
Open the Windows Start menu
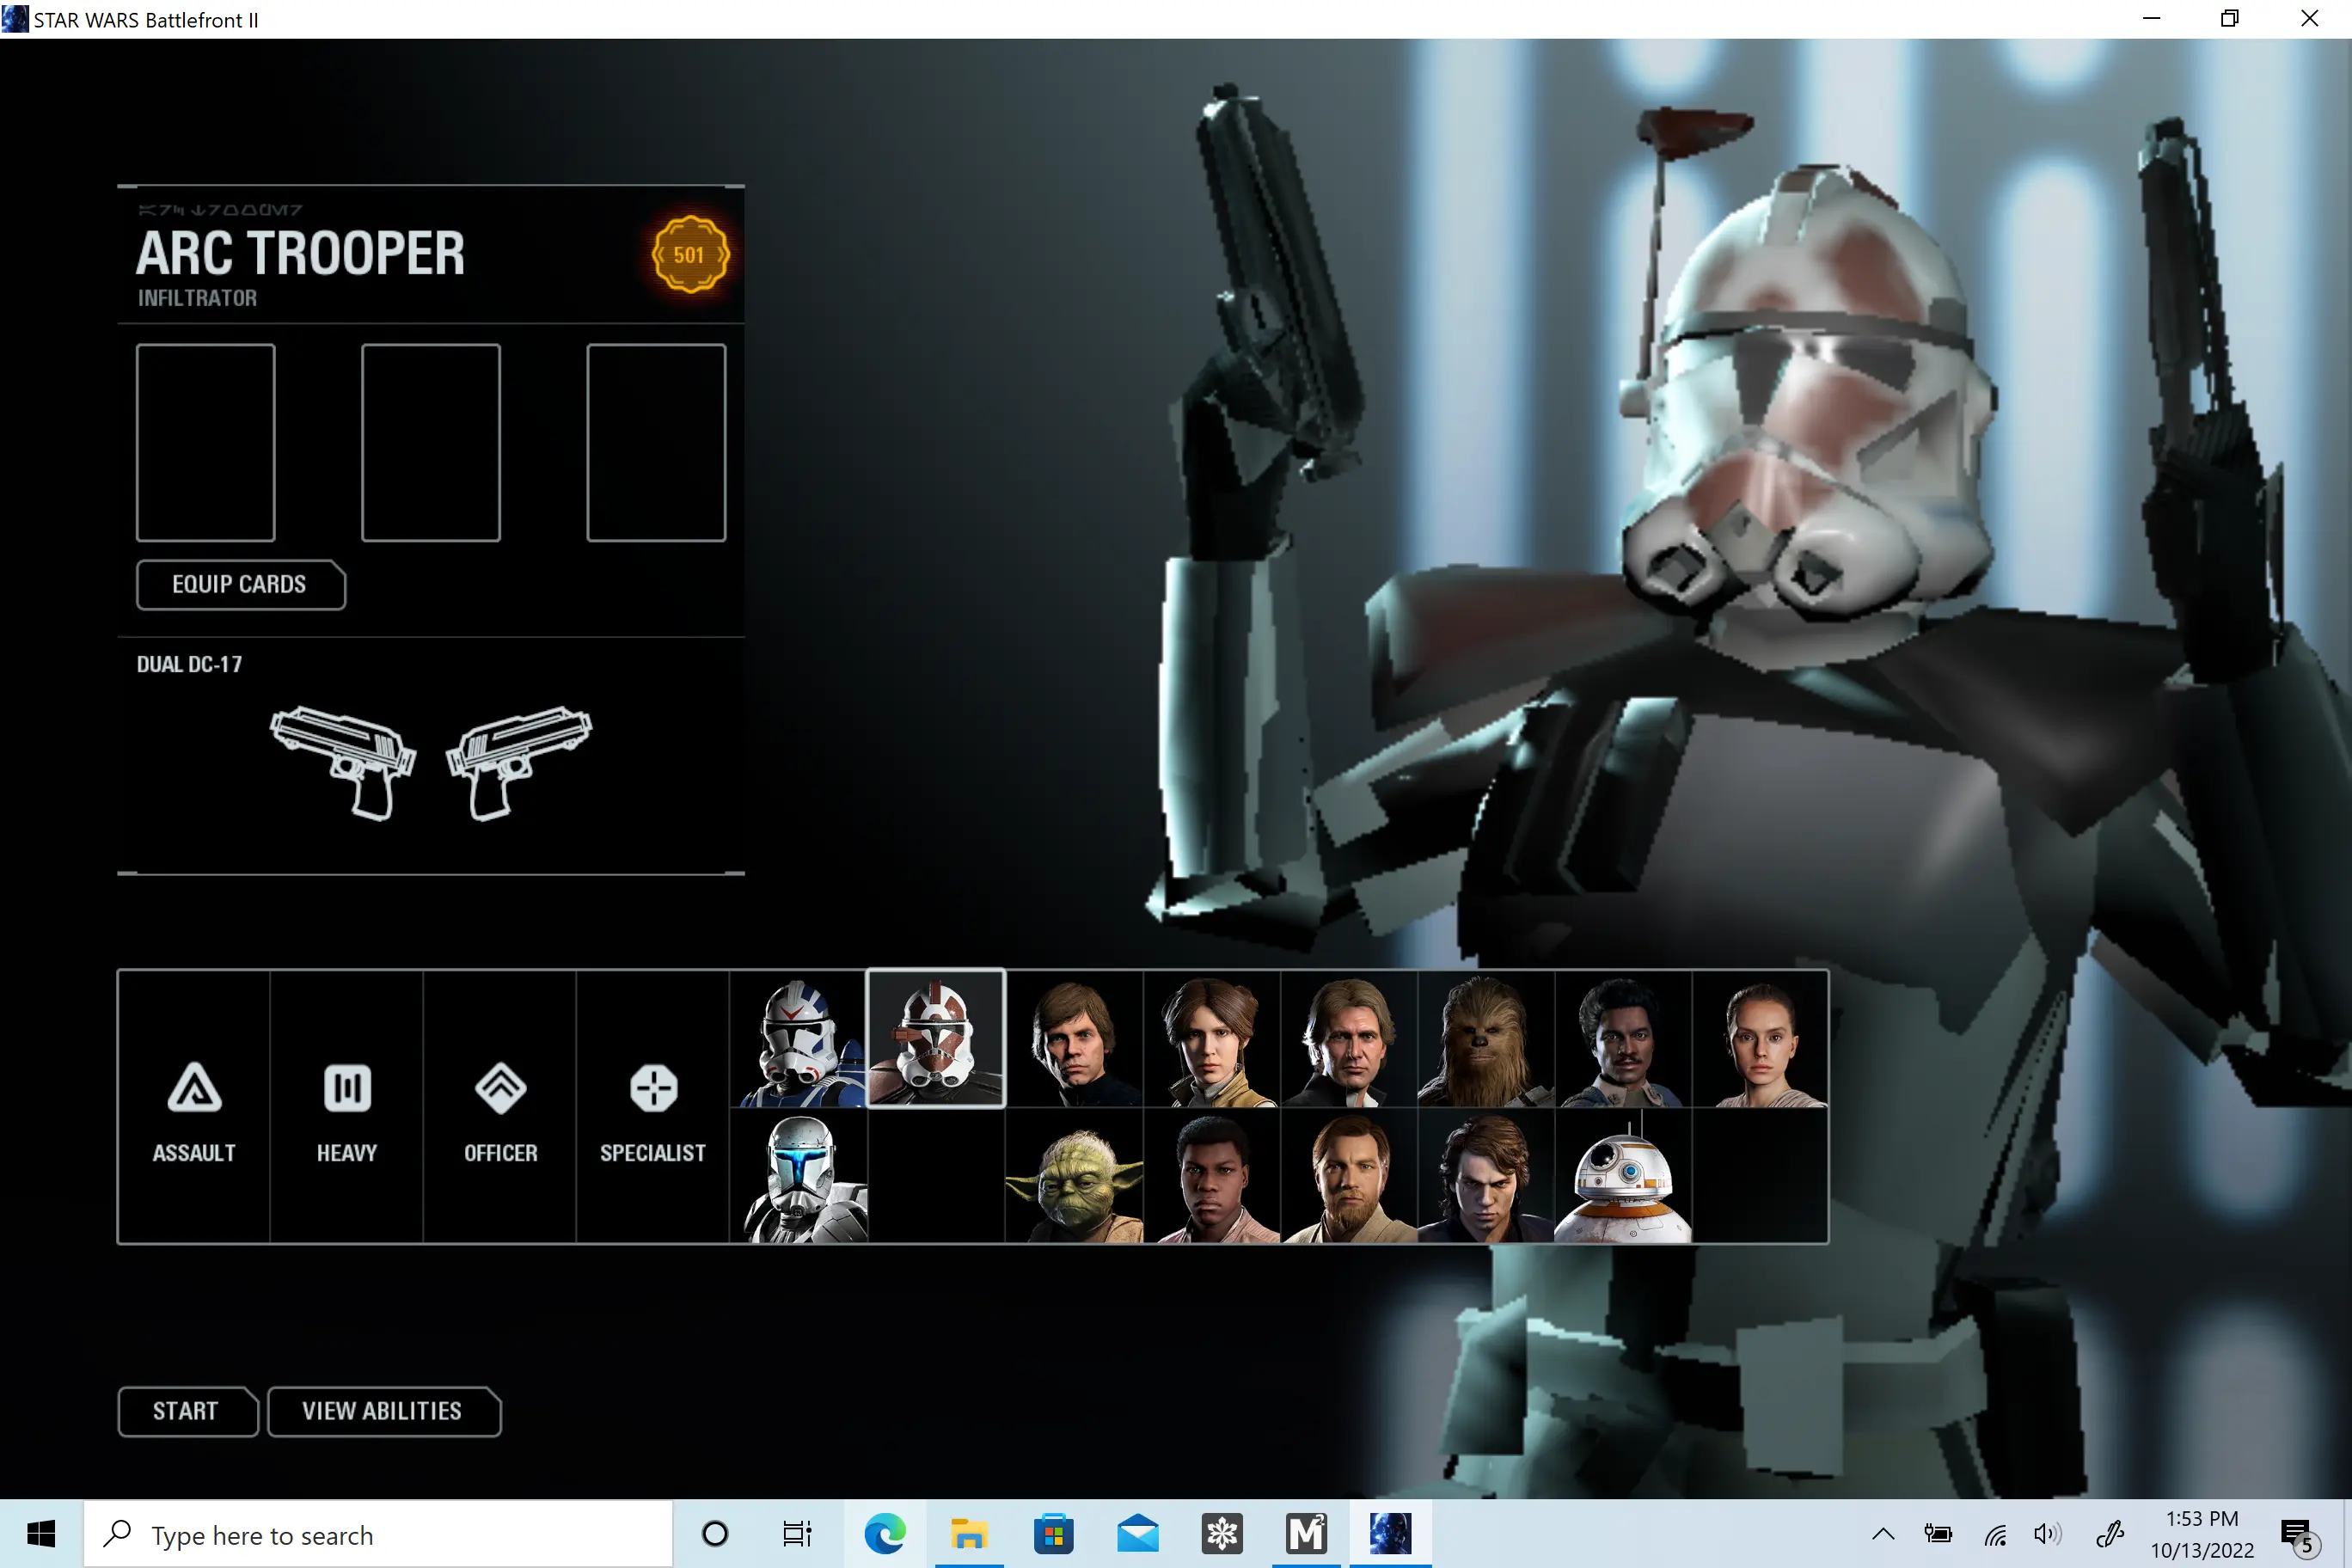[41, 1534]
